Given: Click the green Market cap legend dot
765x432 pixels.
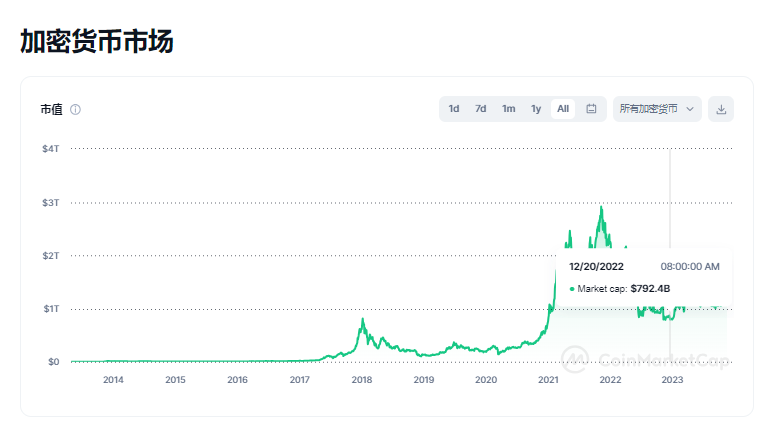Looking at the screenshot, I should click(572, 289).
